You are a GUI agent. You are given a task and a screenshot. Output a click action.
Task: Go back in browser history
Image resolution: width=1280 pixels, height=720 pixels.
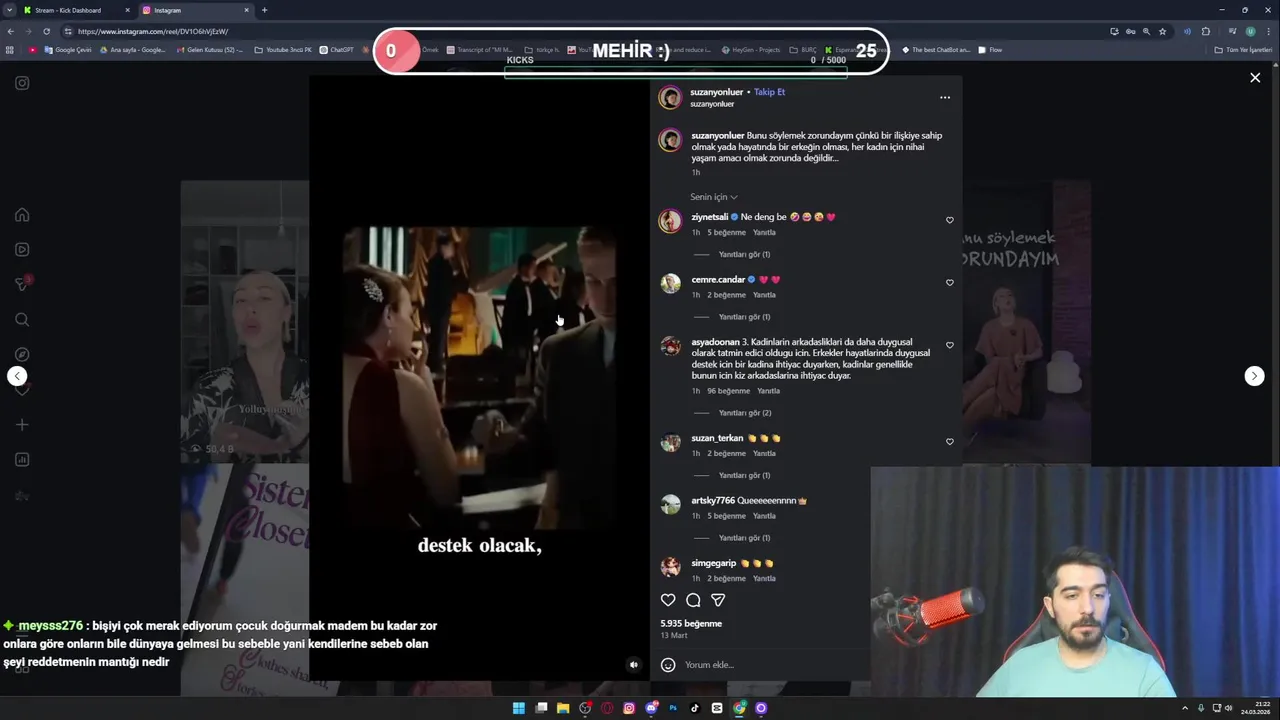11,31
